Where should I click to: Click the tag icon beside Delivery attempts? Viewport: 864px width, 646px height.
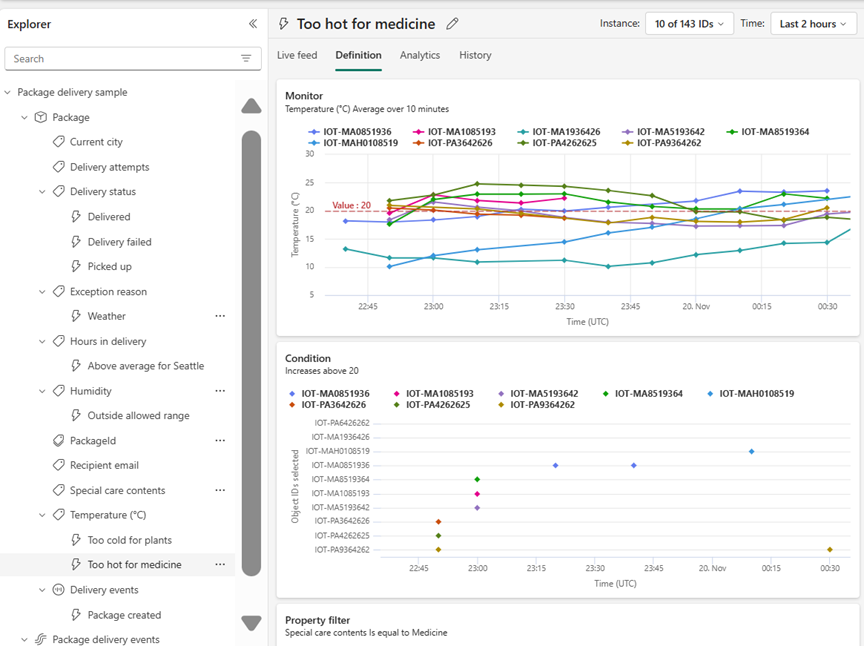[58, 166]
